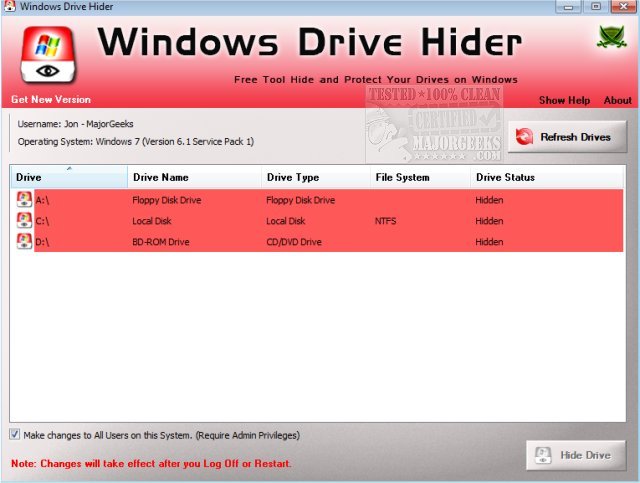Image resolution: width=640 pixels, height=483 pixels.
Task: Click the Operating System Windows 7 text
Action: pos(136,142)
